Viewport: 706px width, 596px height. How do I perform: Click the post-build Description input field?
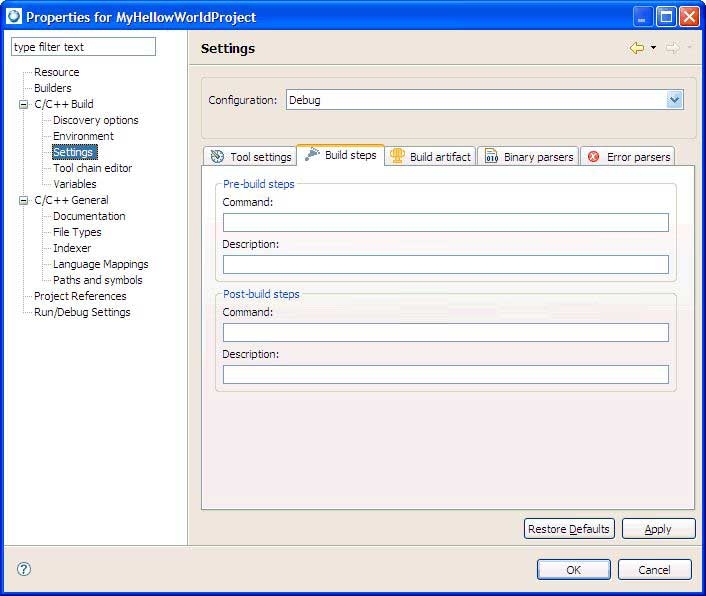click(445, 374)
